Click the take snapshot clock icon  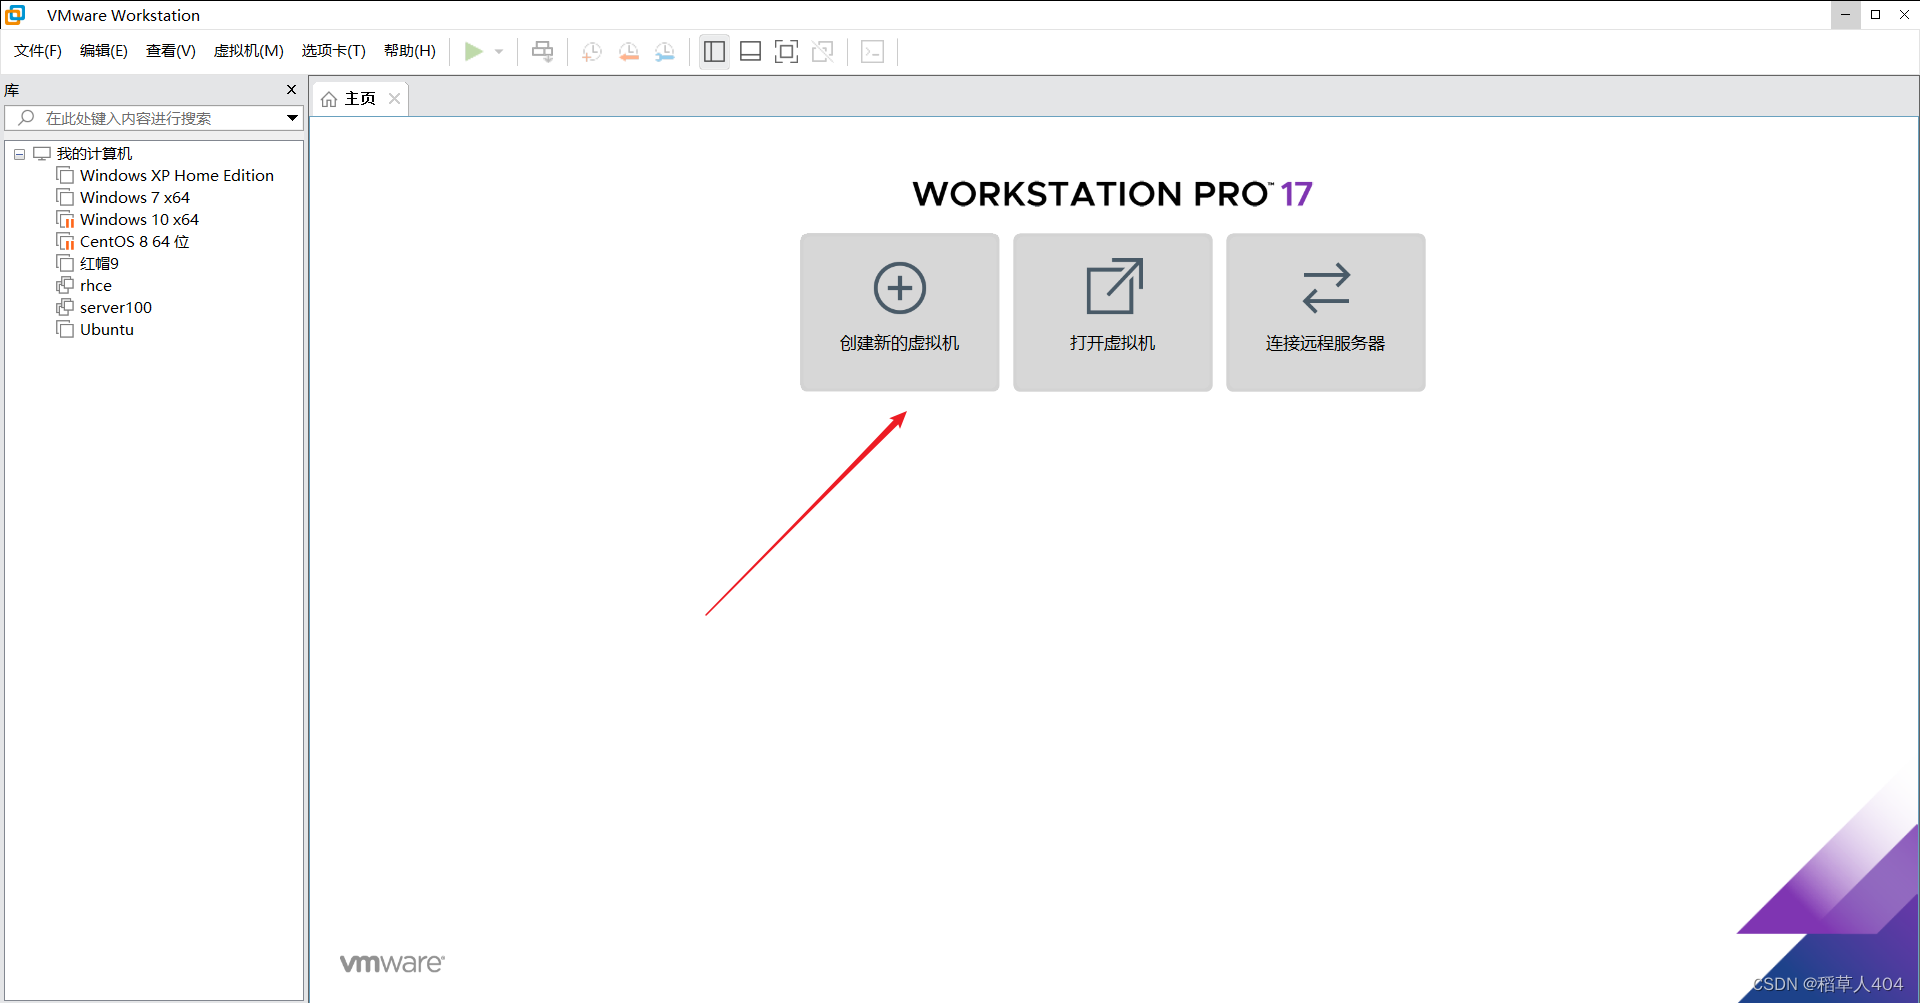pyautogui.click(x=592, y=52)
